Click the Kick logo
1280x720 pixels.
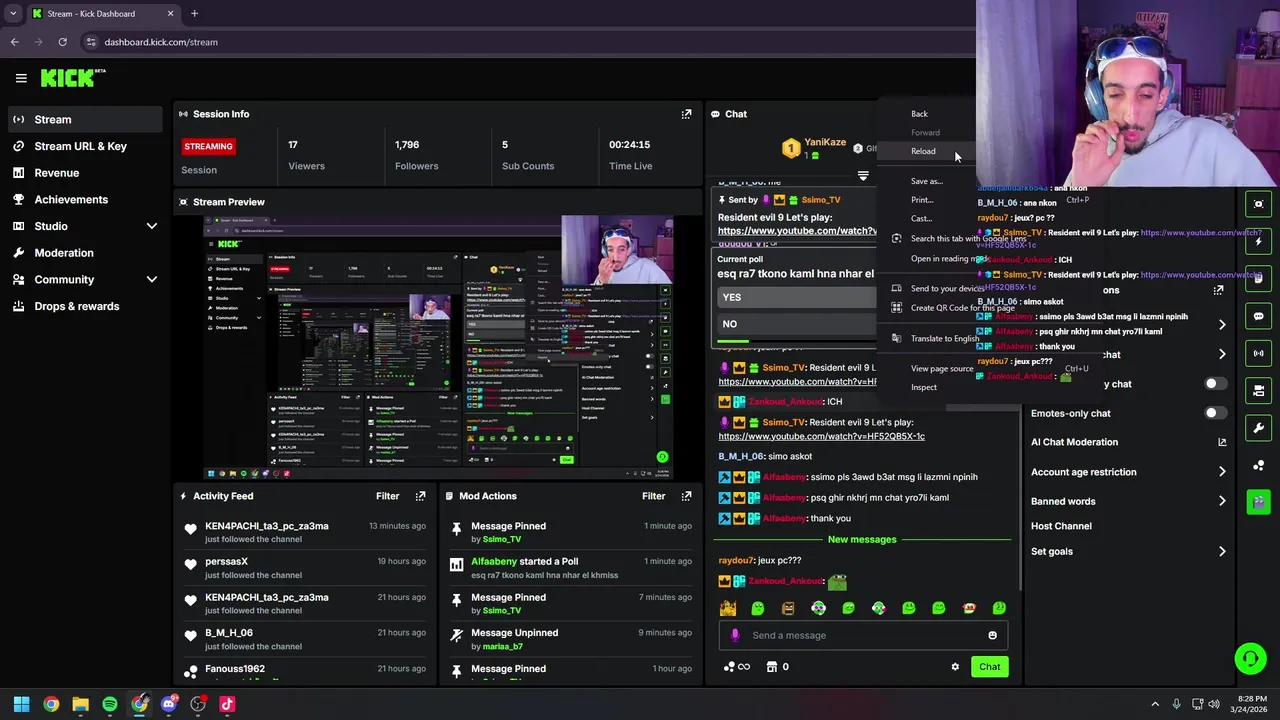click(x=72, y=77)
